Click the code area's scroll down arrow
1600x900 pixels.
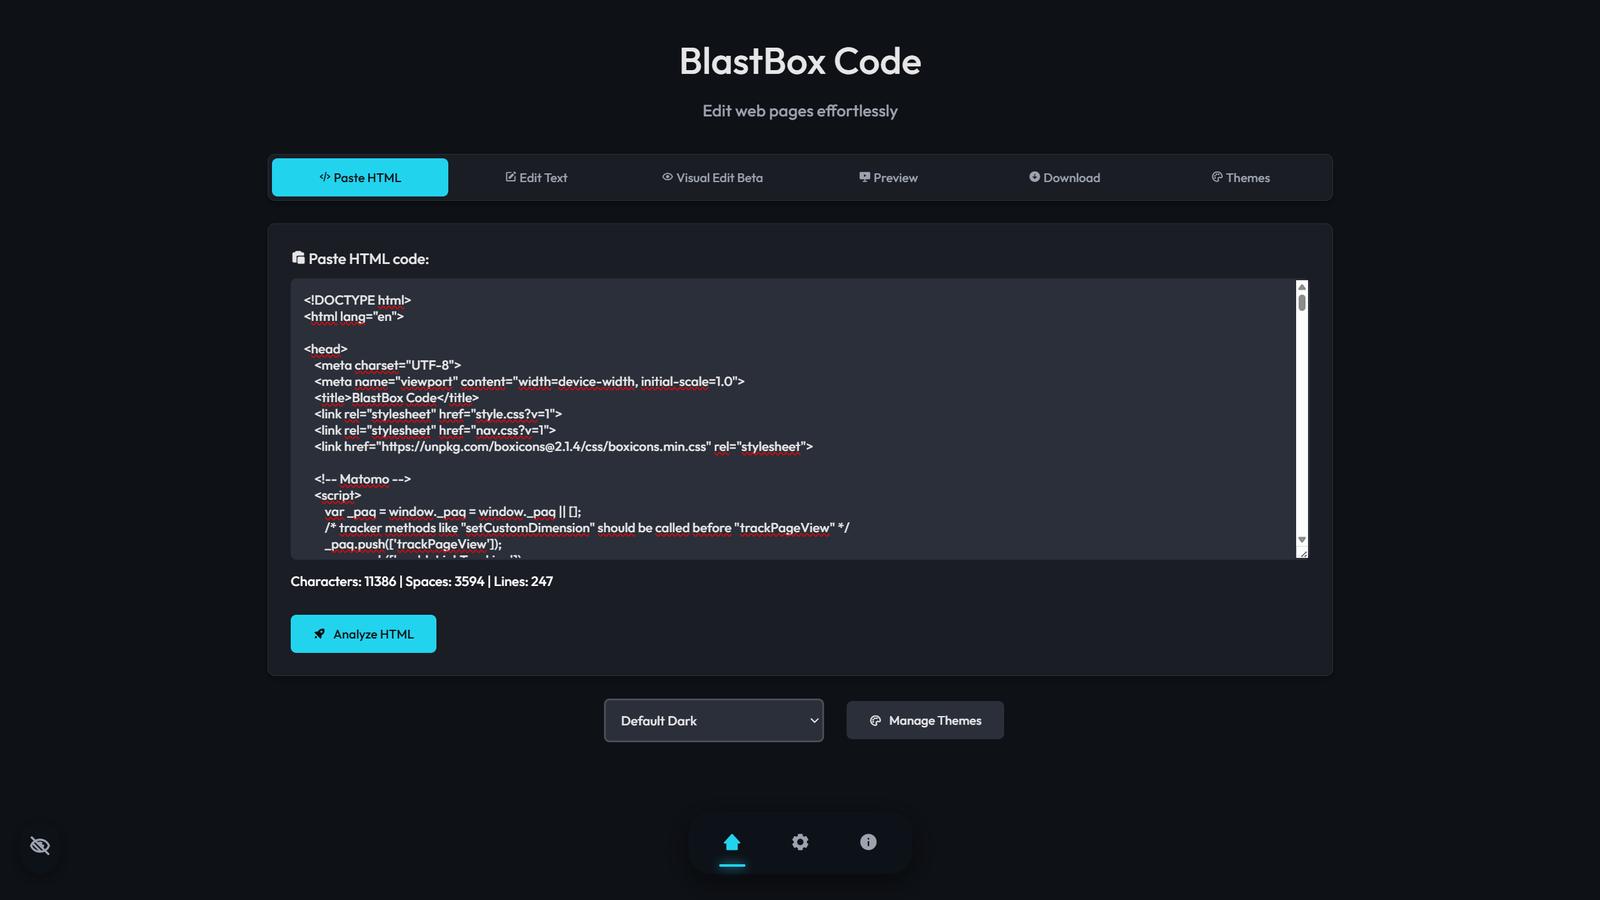(1302, 540)
